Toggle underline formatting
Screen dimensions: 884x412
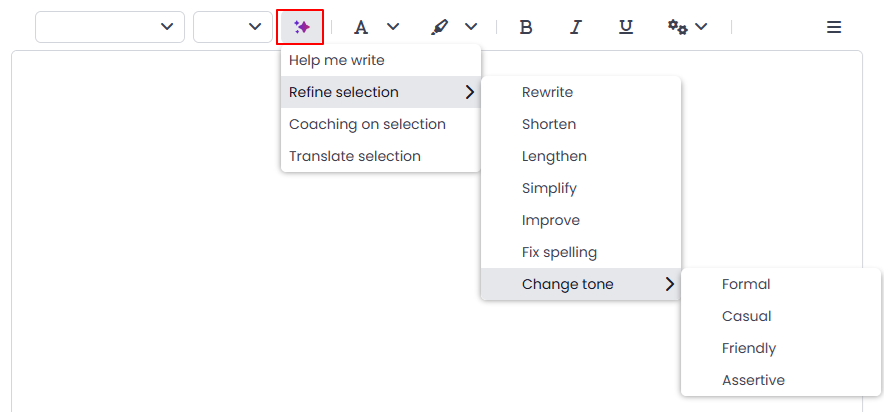tap(625, 27)
